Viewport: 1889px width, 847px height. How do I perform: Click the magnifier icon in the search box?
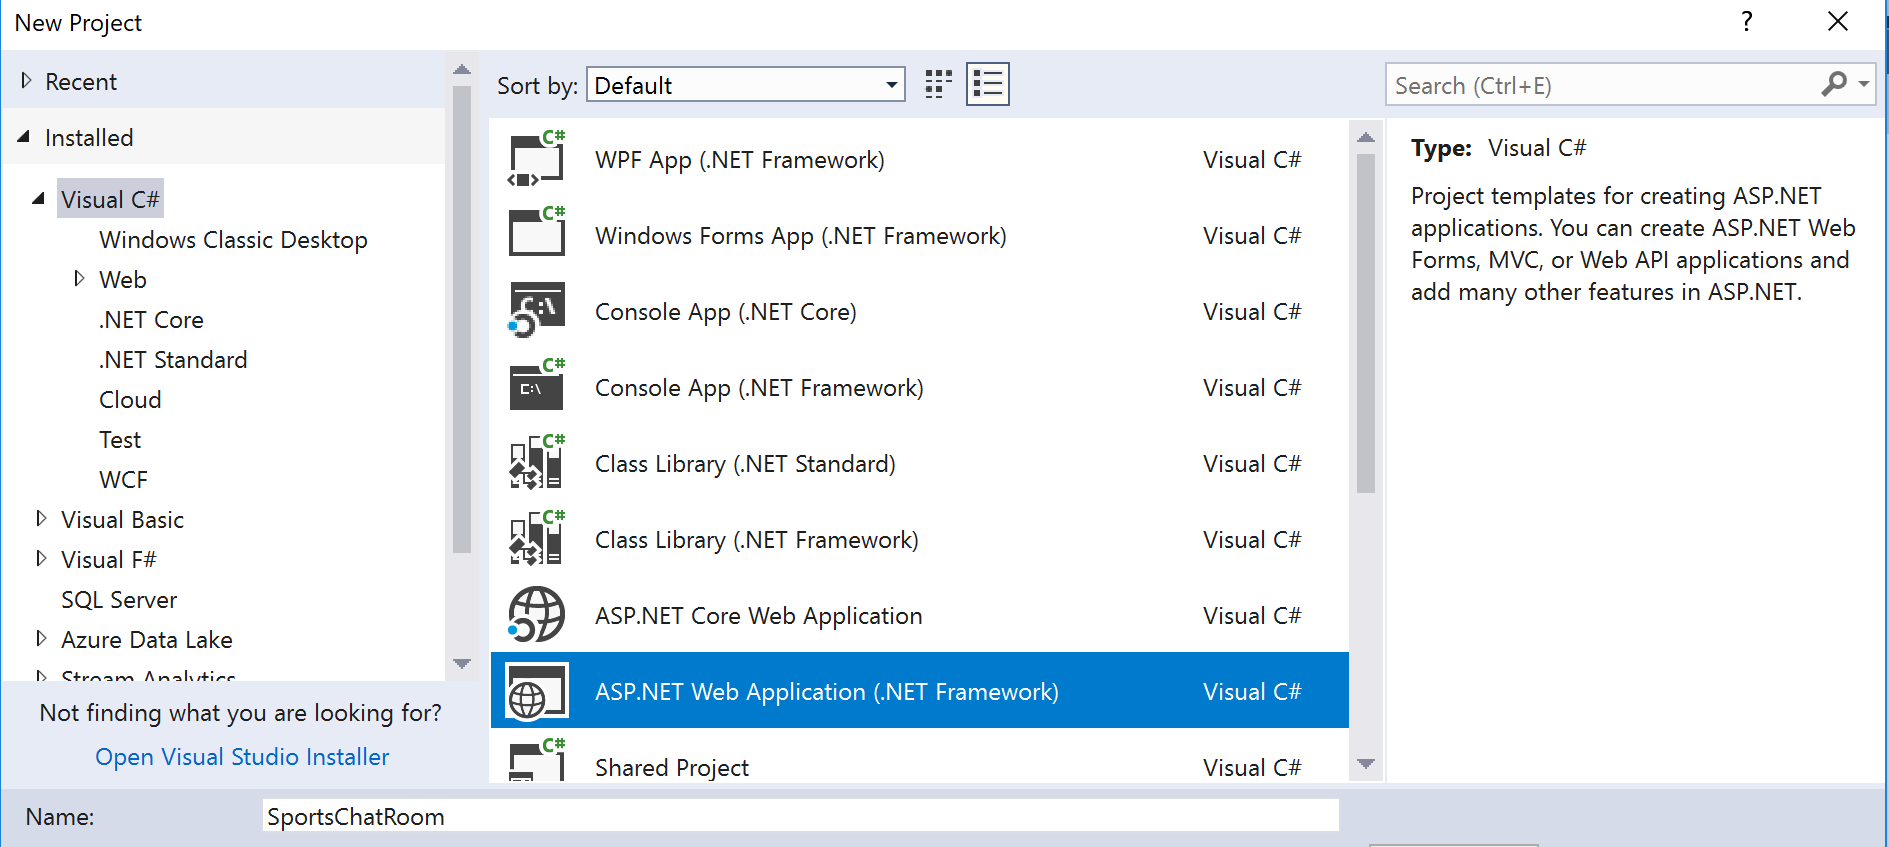tap(1833, 85)
